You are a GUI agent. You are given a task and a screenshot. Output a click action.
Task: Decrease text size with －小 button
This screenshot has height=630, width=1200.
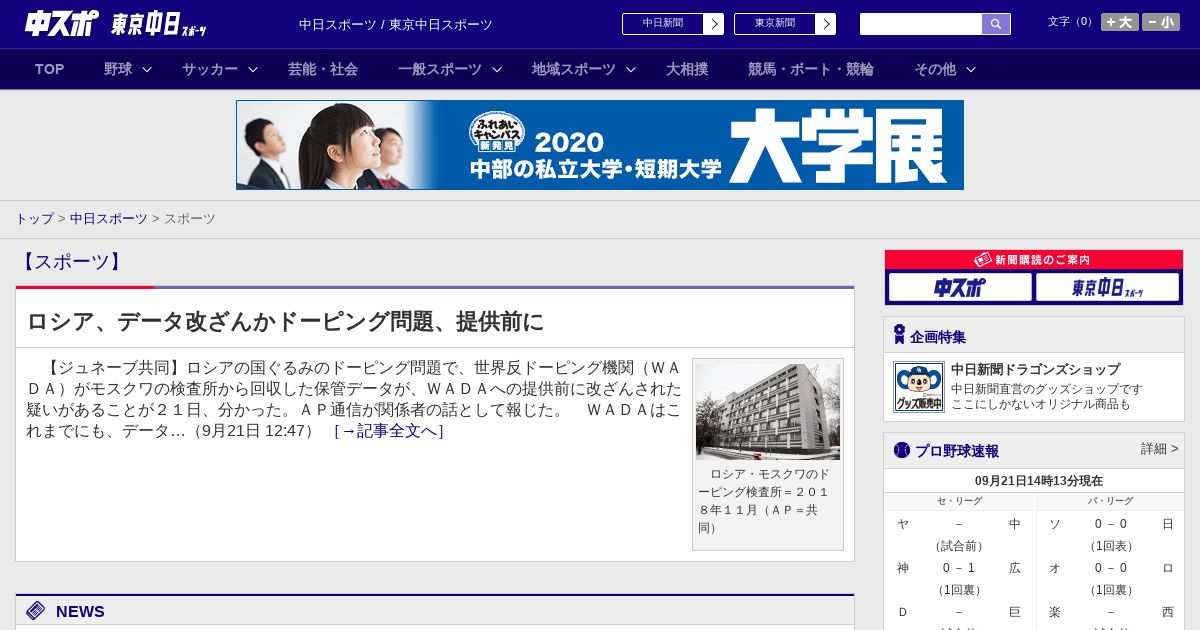pos(1161,22)
